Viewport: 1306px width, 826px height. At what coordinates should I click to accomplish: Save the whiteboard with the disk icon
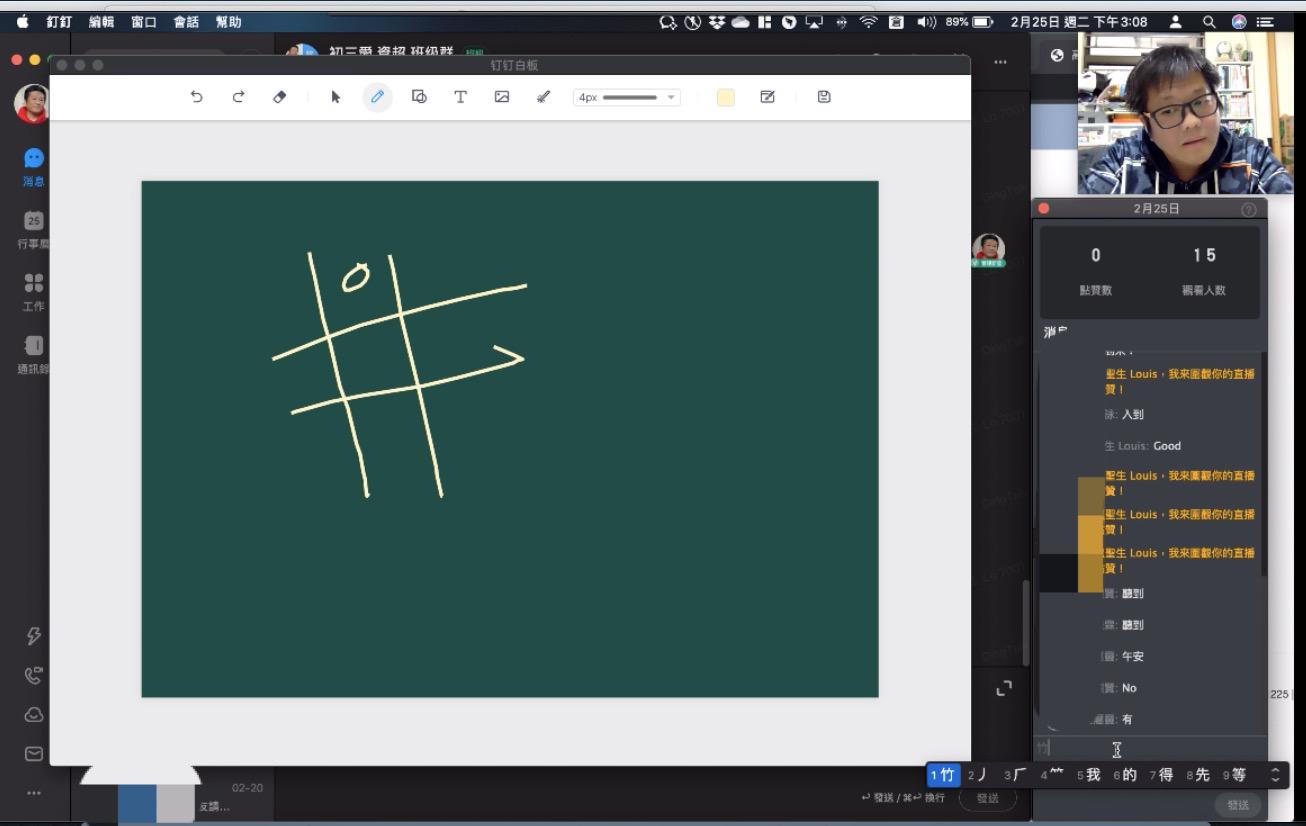824,97
